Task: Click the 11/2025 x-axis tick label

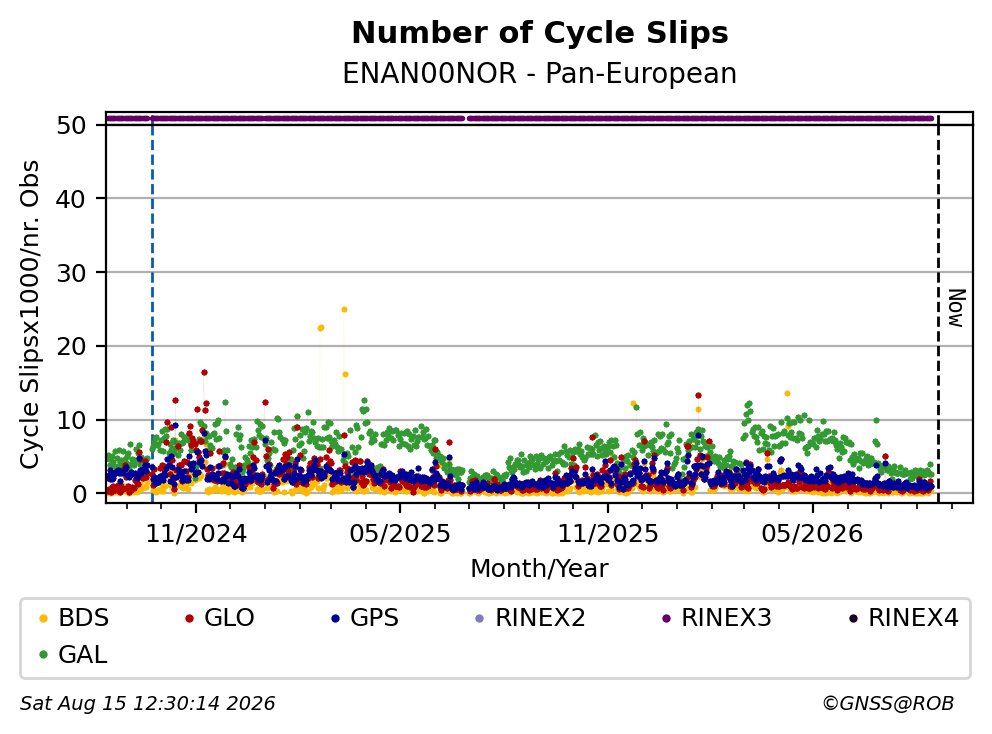Action: click(607, 534)
